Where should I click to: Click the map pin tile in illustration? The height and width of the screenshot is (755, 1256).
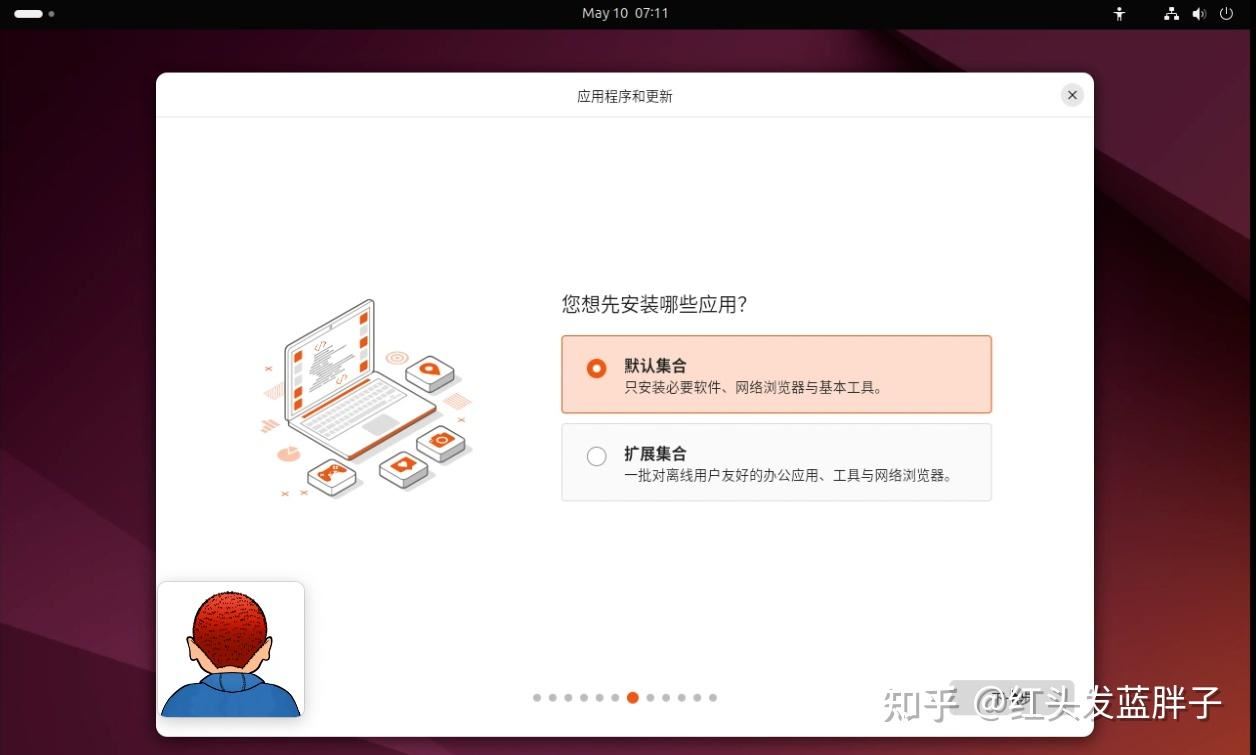coord(430,372)
